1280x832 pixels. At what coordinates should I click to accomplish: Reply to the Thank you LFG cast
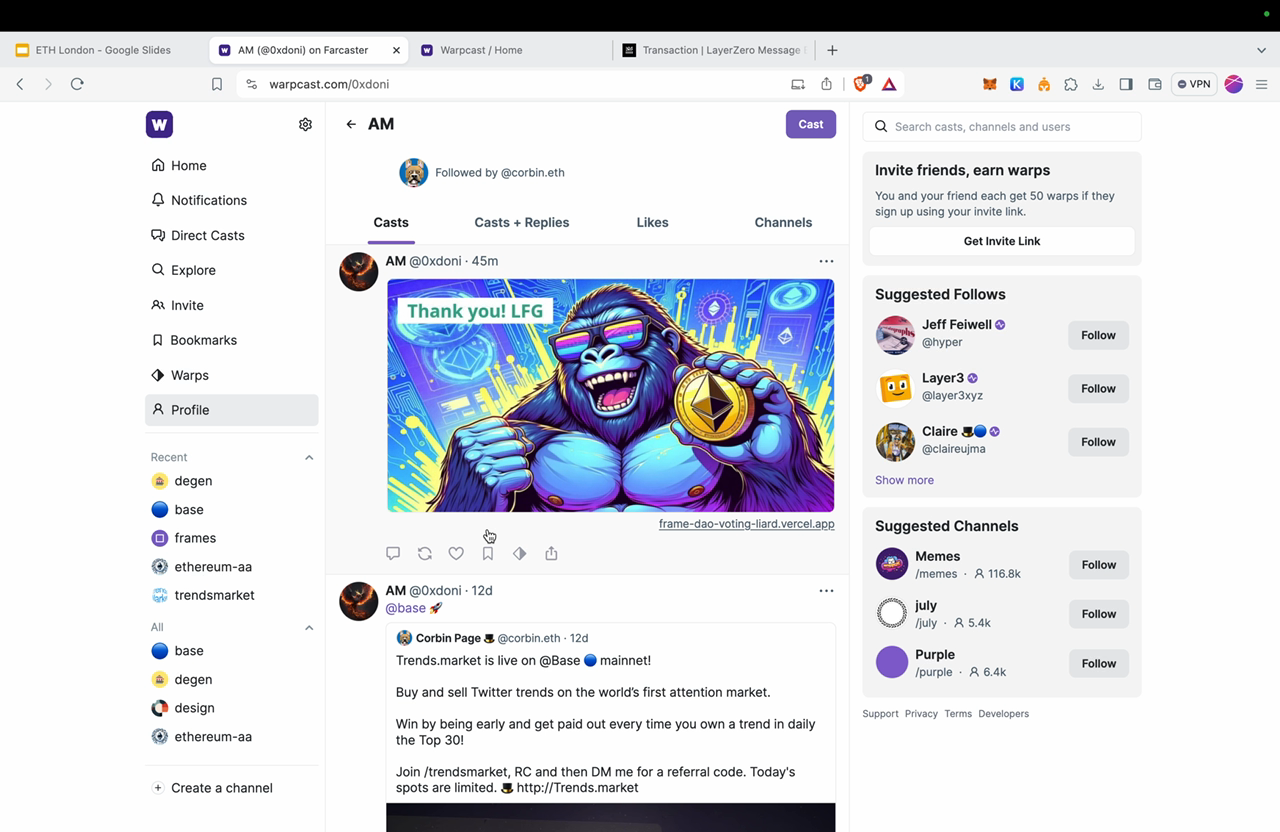pos(393,553)
